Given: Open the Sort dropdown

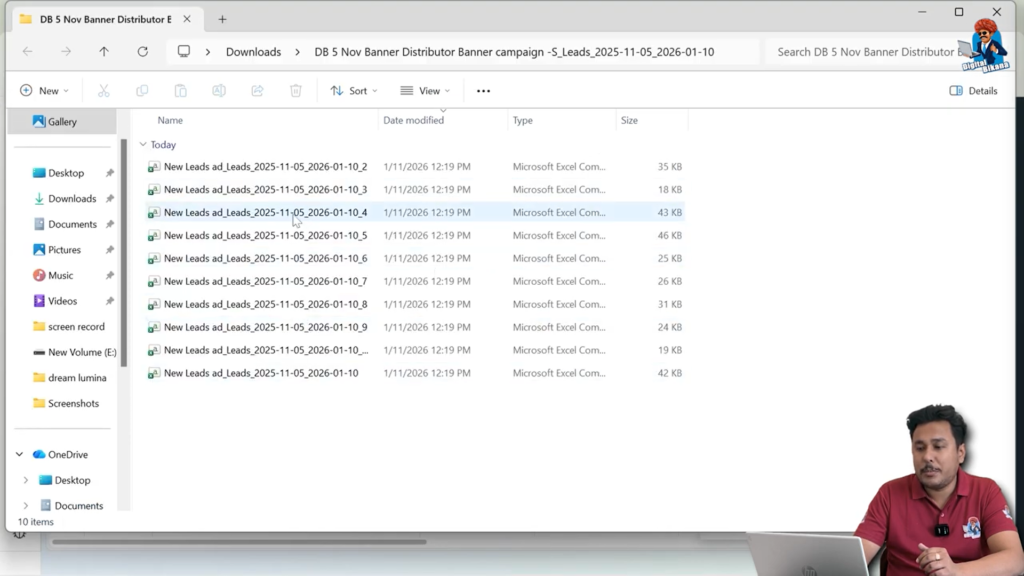Looking at the screenshot, I should tap(353, 90).
